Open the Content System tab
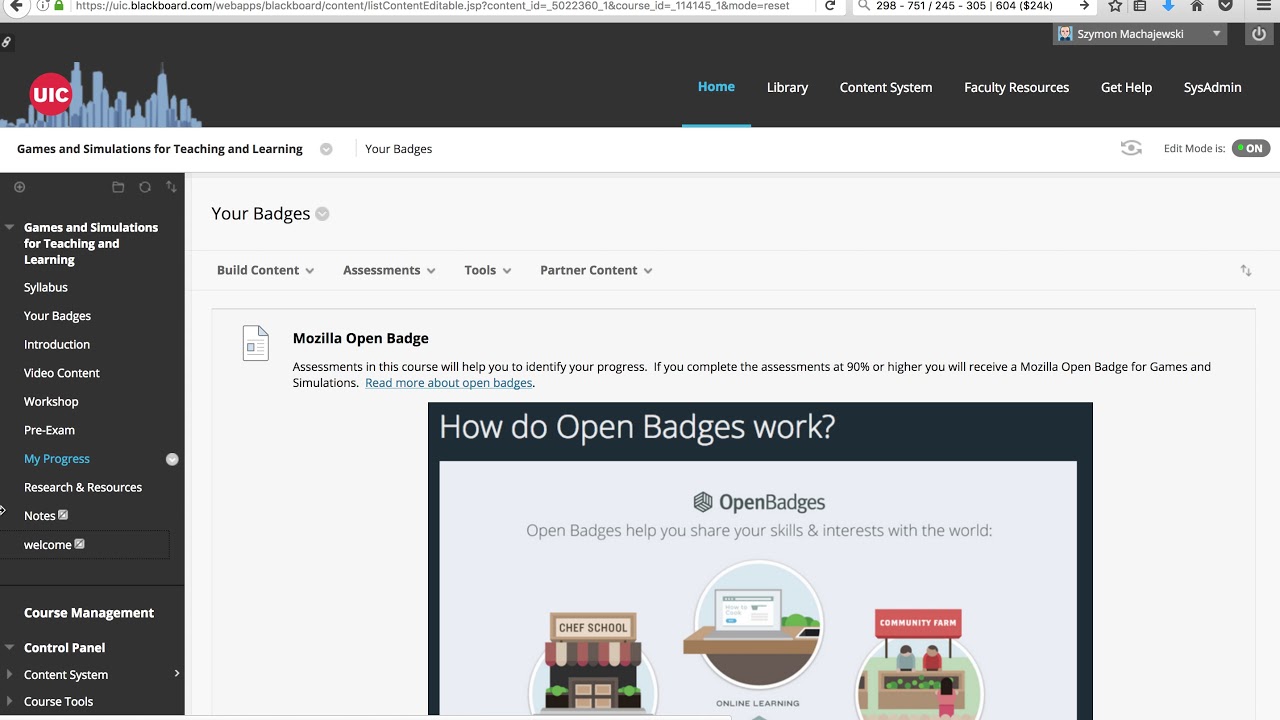This screenshot has width=1280, height=720. (886, 87)
